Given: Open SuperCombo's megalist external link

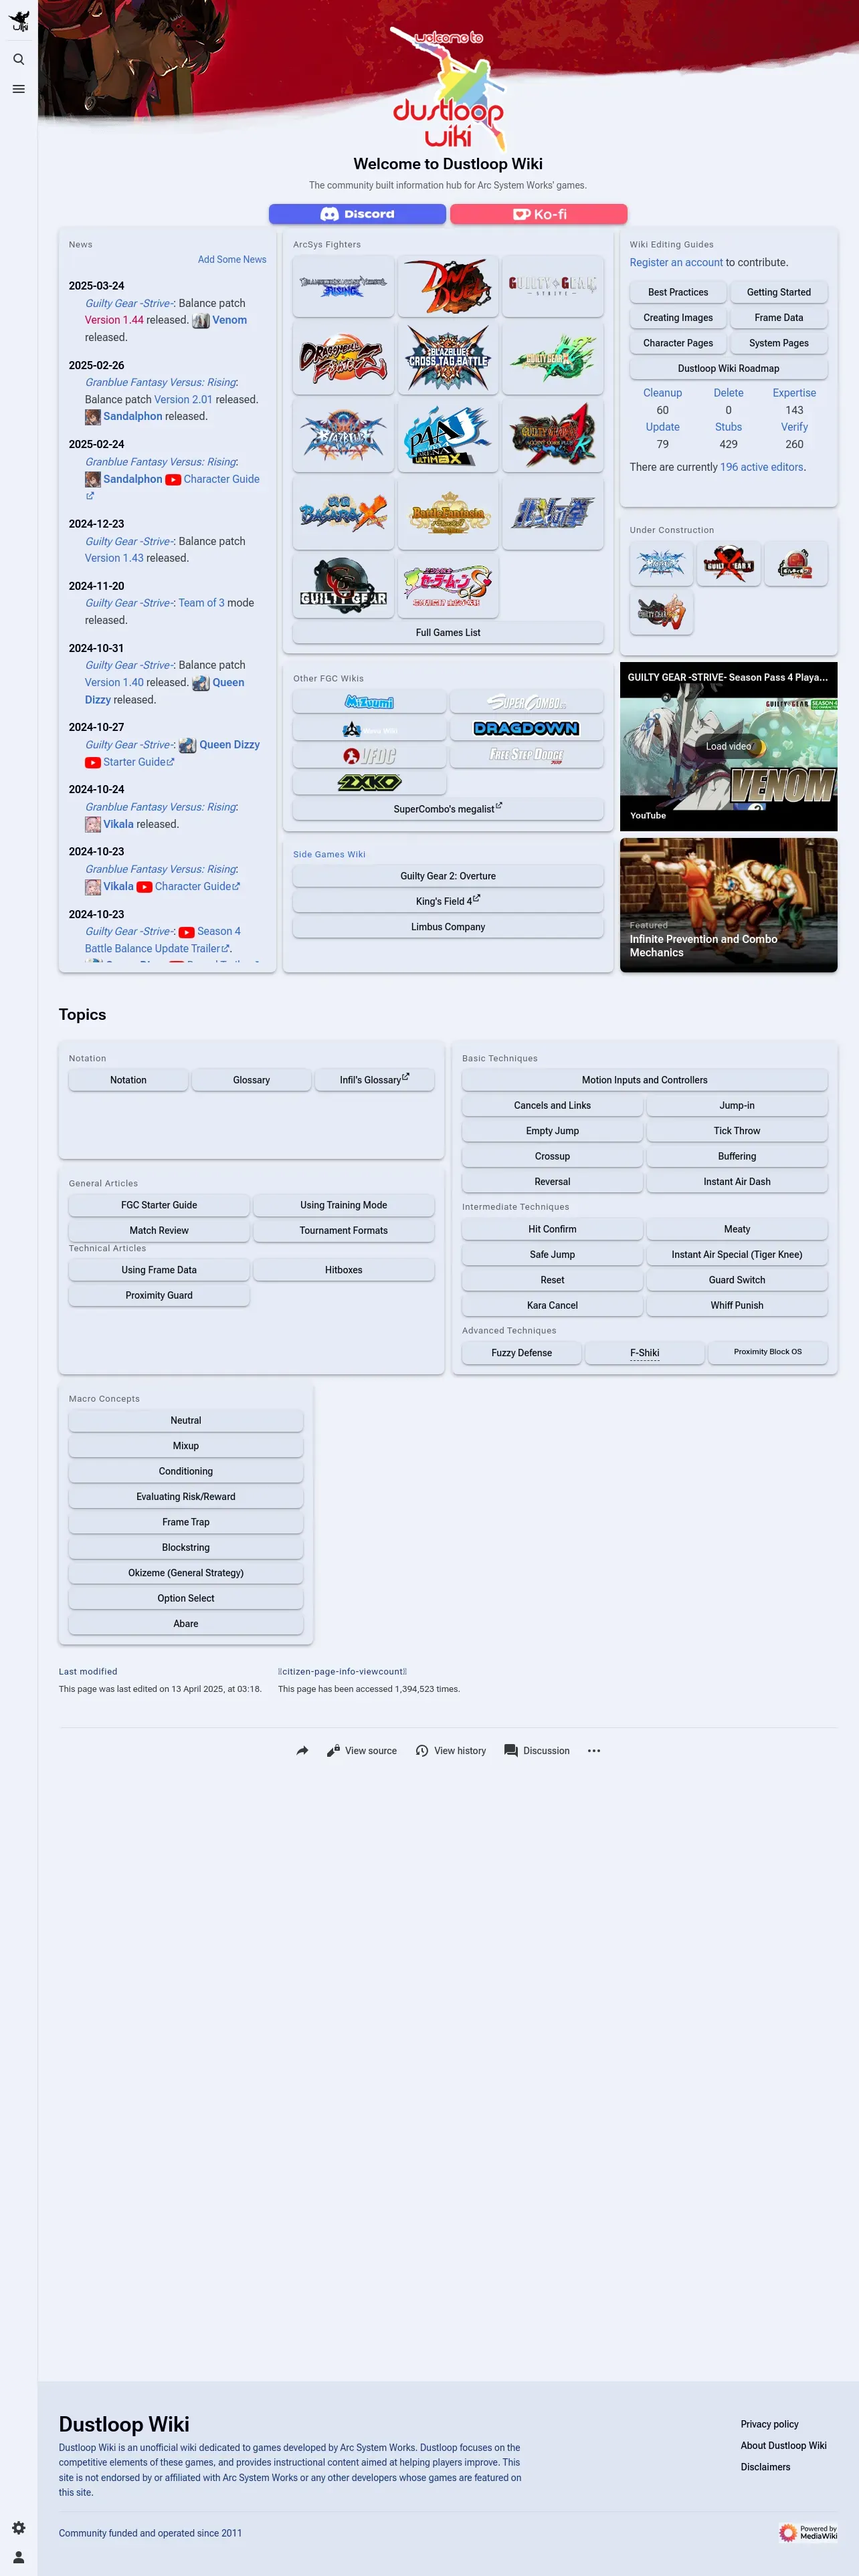Looking at the screenshot, I should tap(448, 808).
